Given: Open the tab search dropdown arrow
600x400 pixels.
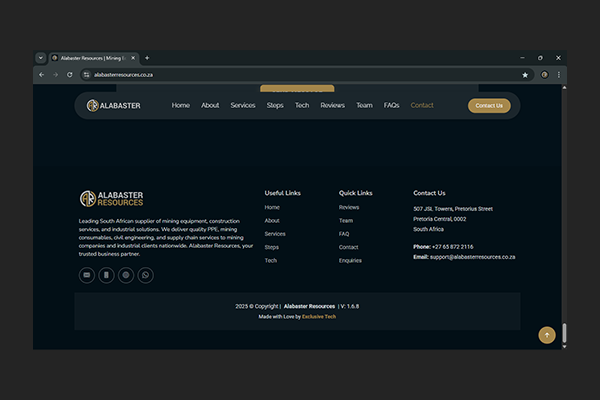Looking at the screenshot, I should [41, 58].
